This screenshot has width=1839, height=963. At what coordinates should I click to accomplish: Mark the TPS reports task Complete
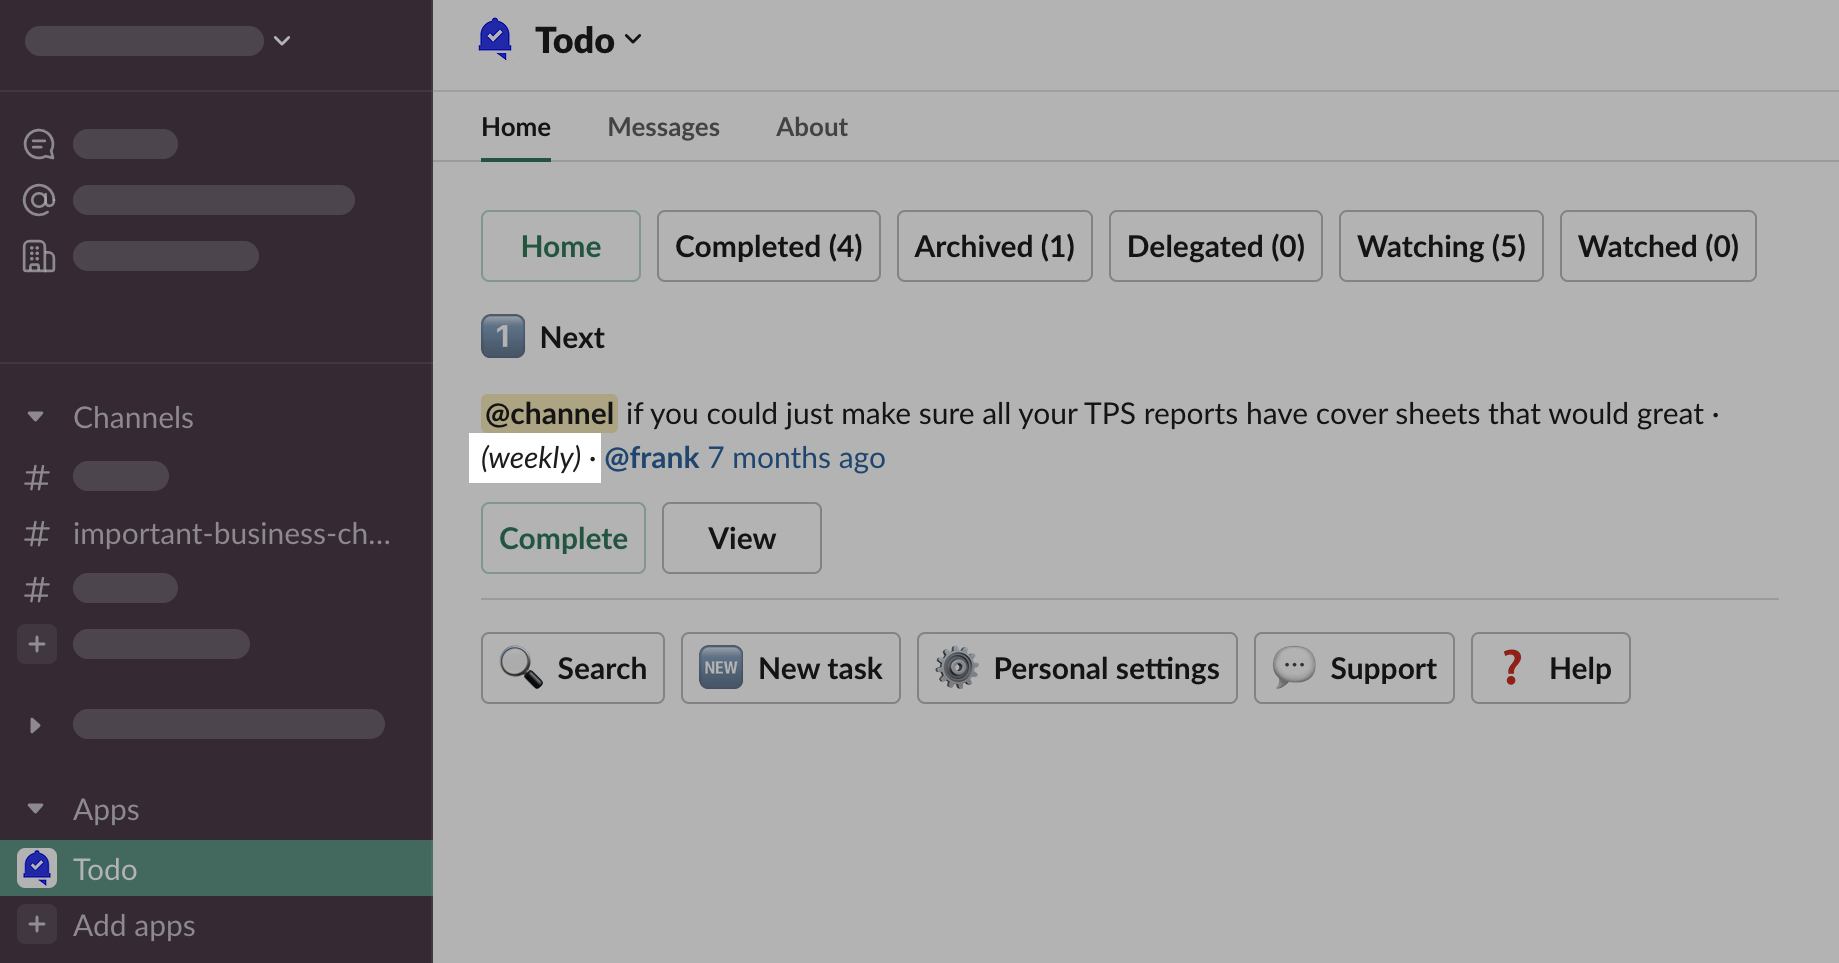pos(563,538)
